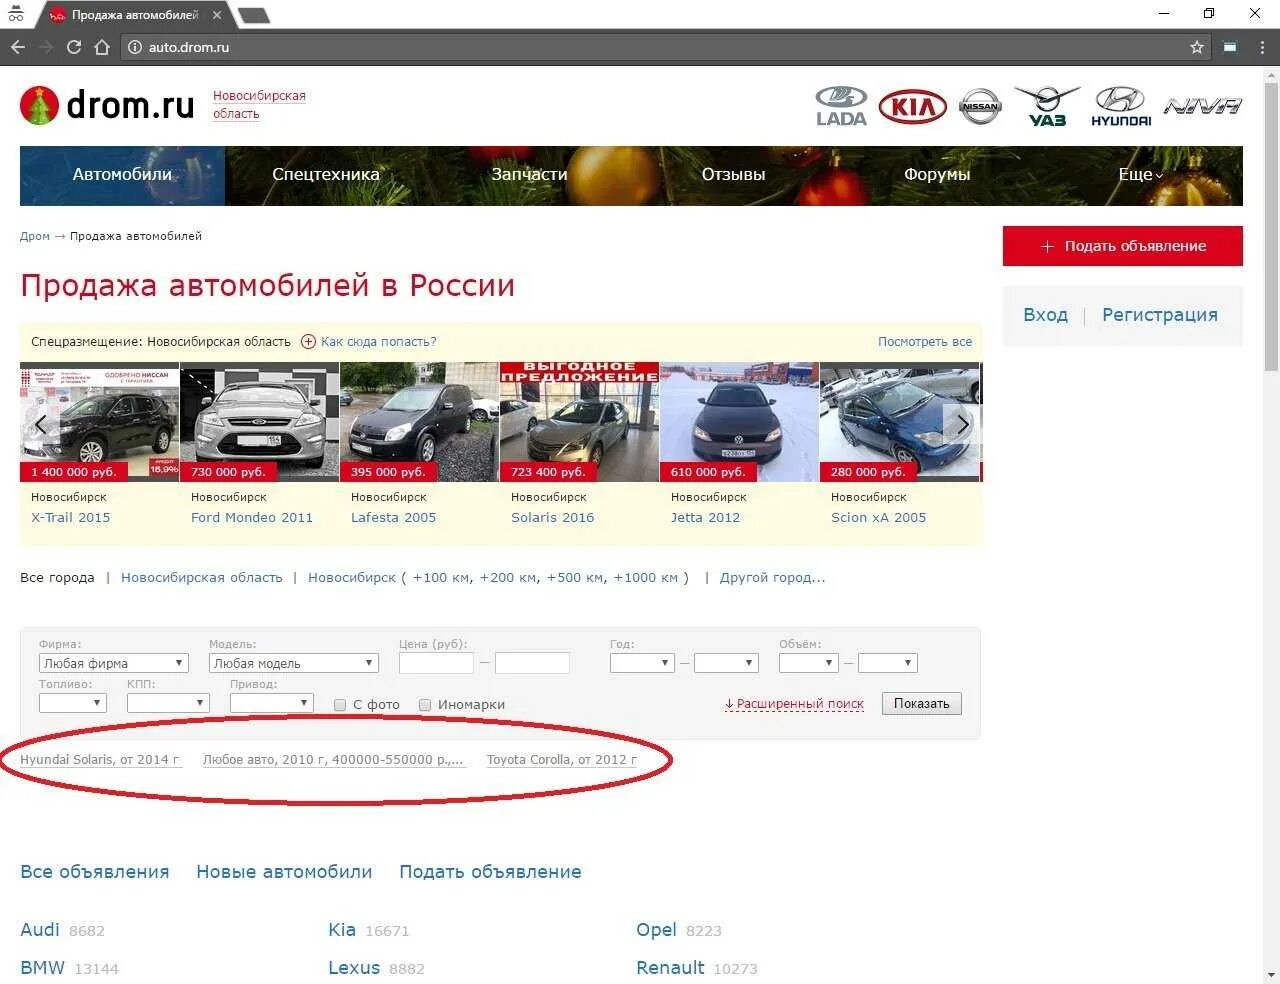Open the Hyundai brand logo
This screenshot has height=984, width=1280.
pyautogui.click(x=1121, y=106)
